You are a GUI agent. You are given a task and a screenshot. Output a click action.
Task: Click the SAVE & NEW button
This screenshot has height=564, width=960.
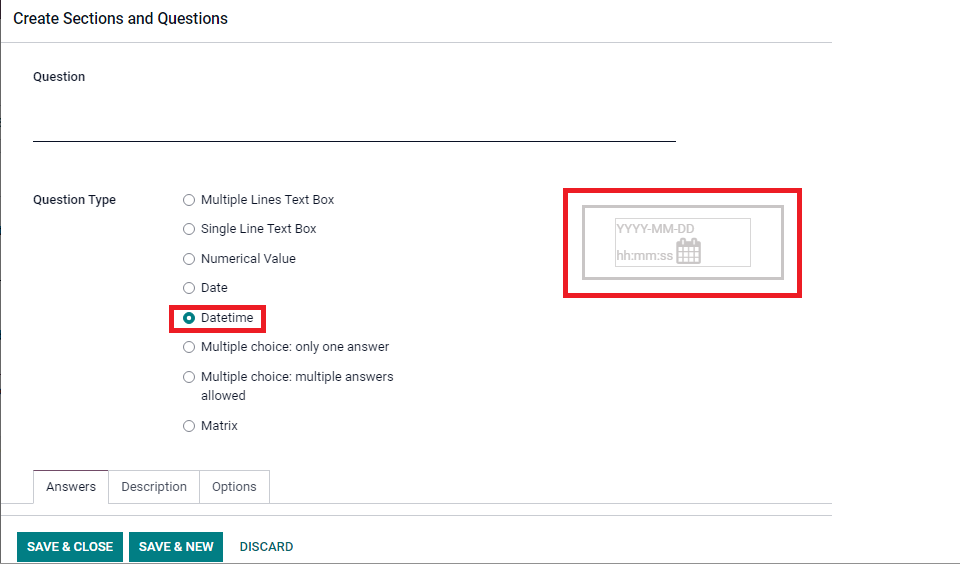point(176,546)
